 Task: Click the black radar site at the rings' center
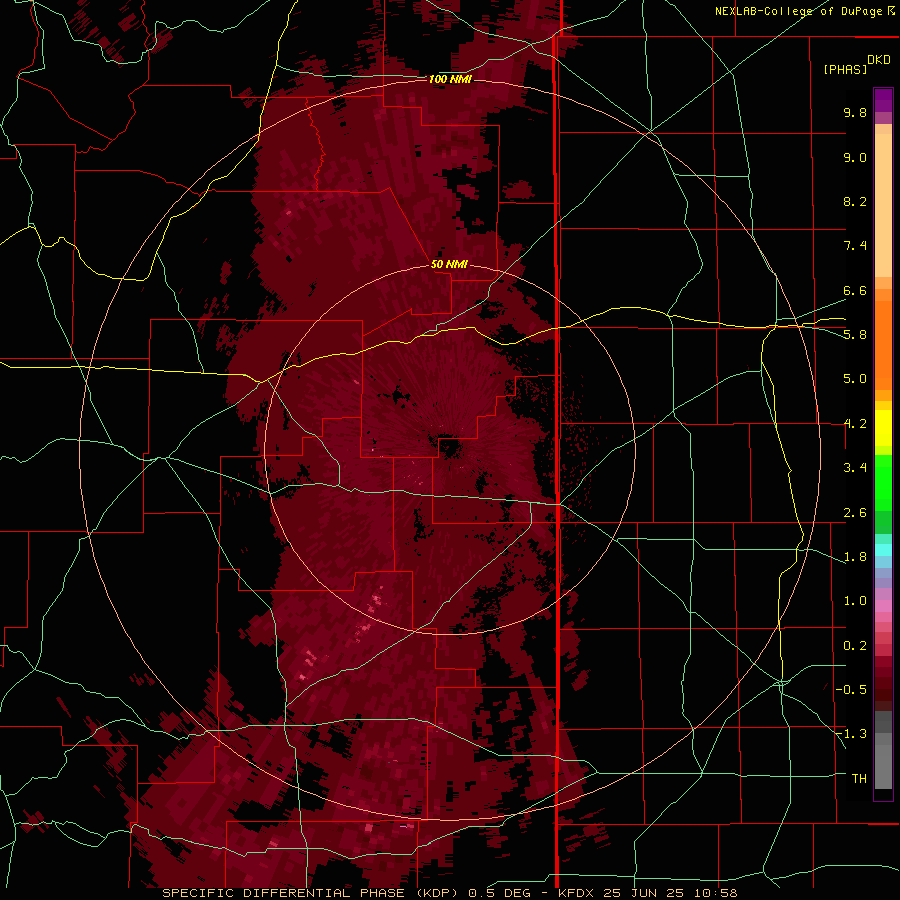[x=450, y=448]
